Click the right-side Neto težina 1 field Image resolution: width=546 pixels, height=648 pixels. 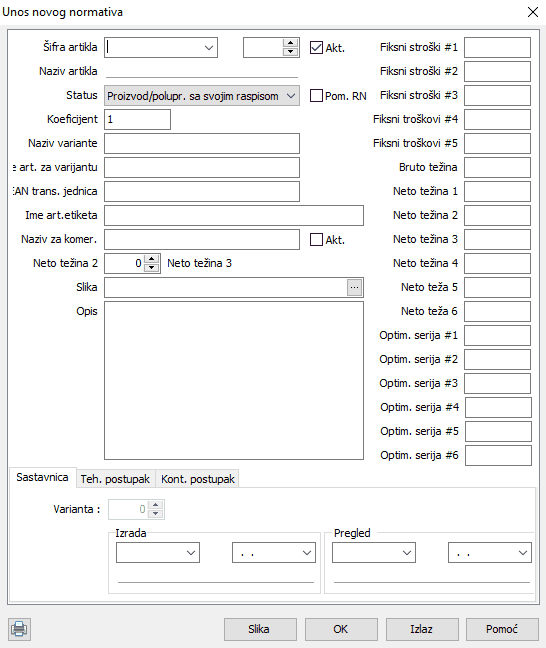click(x=497, y=191)
